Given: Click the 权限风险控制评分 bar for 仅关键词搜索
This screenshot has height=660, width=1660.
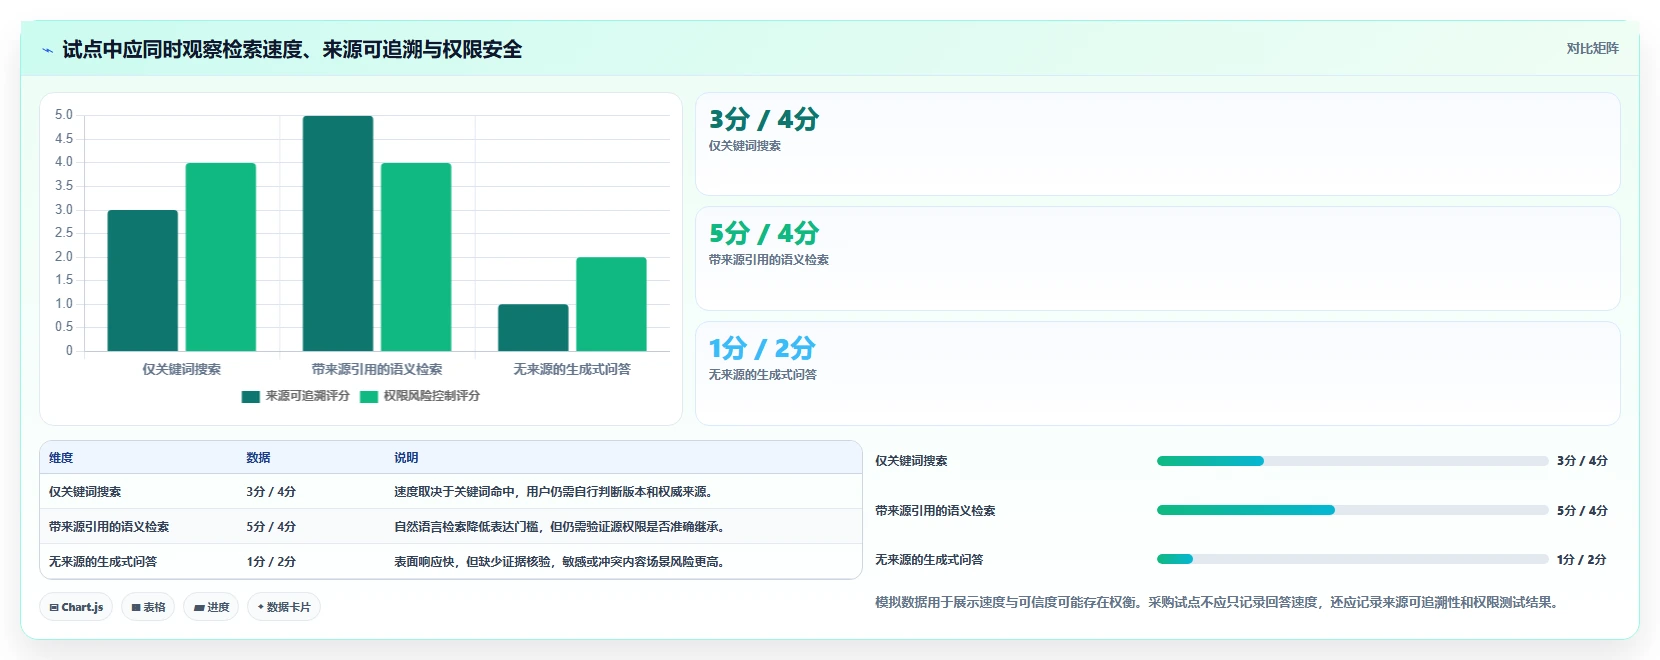Looking at the screenshot, I should tap(221, 257).
